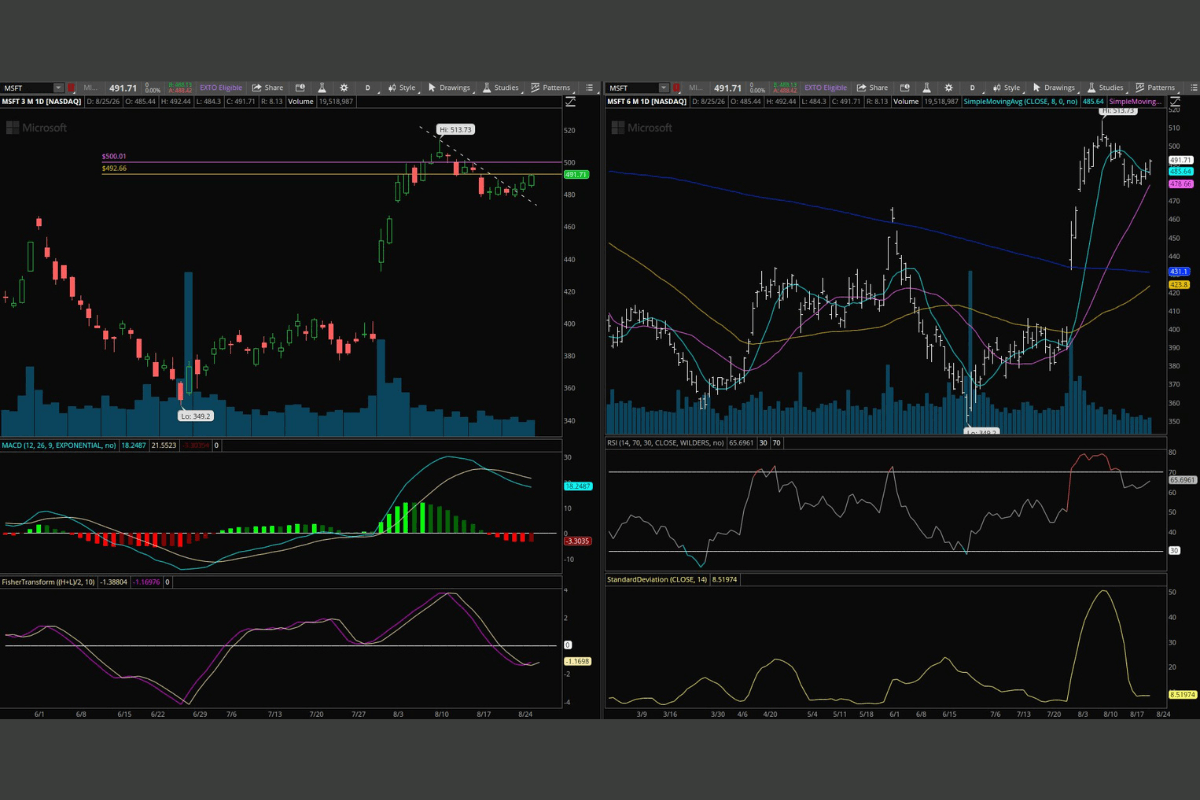The height and width of the screenshot is (800, 1200).
Task: Open the D timeframe selector in left chart
Action: tap(368, 88)
